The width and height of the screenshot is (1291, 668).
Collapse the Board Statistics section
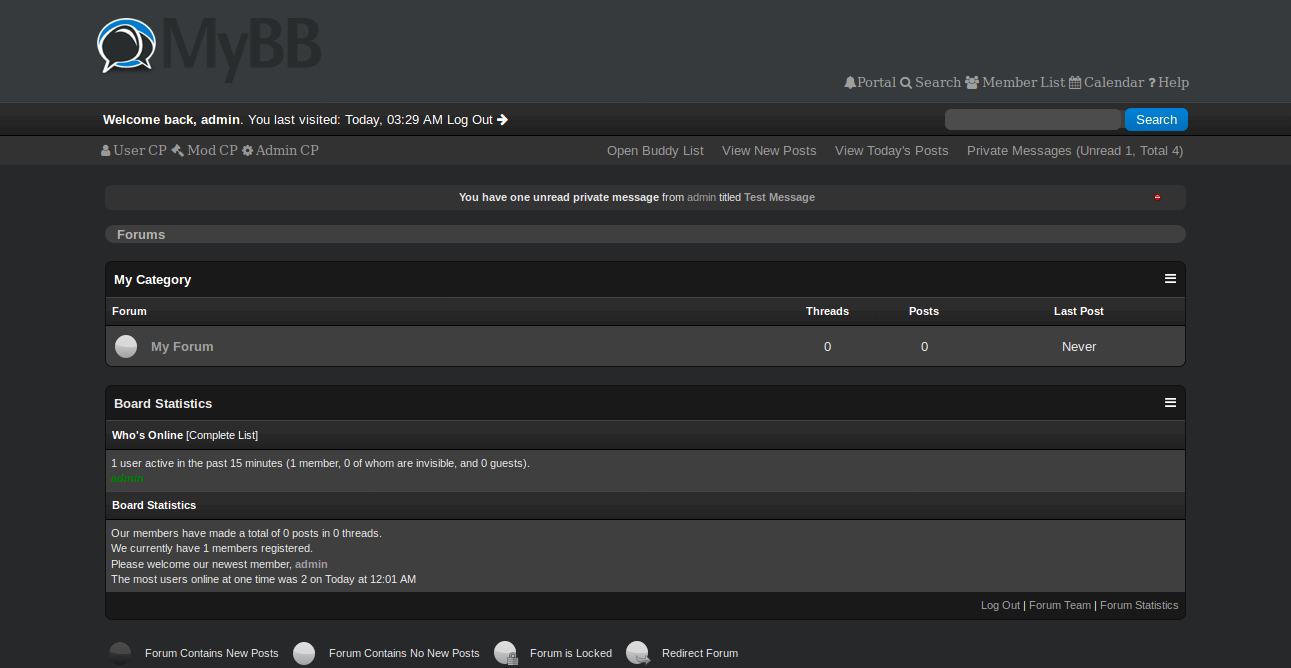[x=1170, y=403]
